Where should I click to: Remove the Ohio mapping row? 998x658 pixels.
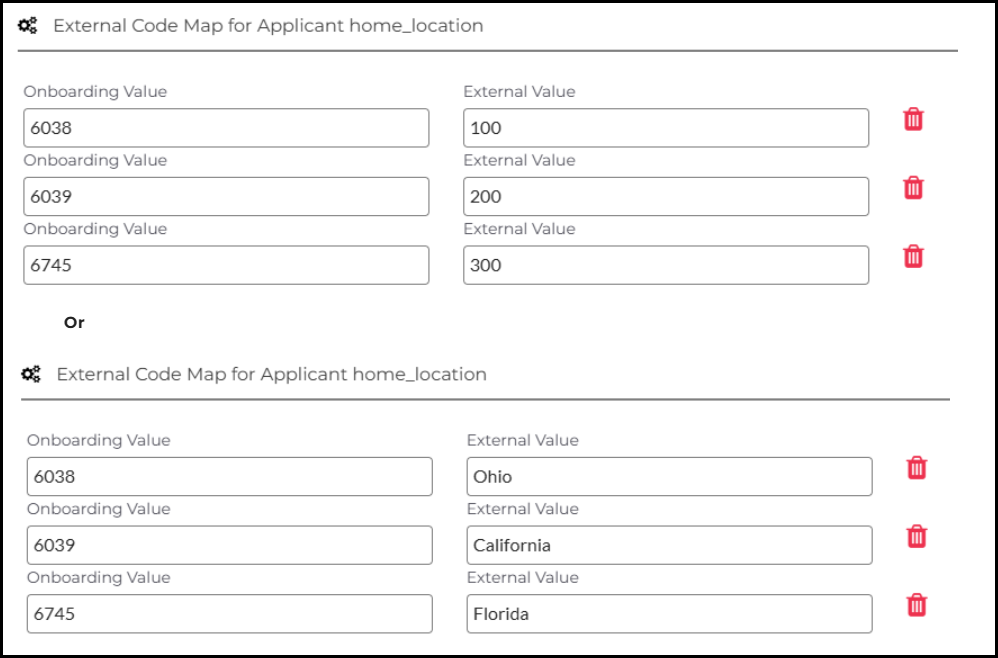pos(916,468)
